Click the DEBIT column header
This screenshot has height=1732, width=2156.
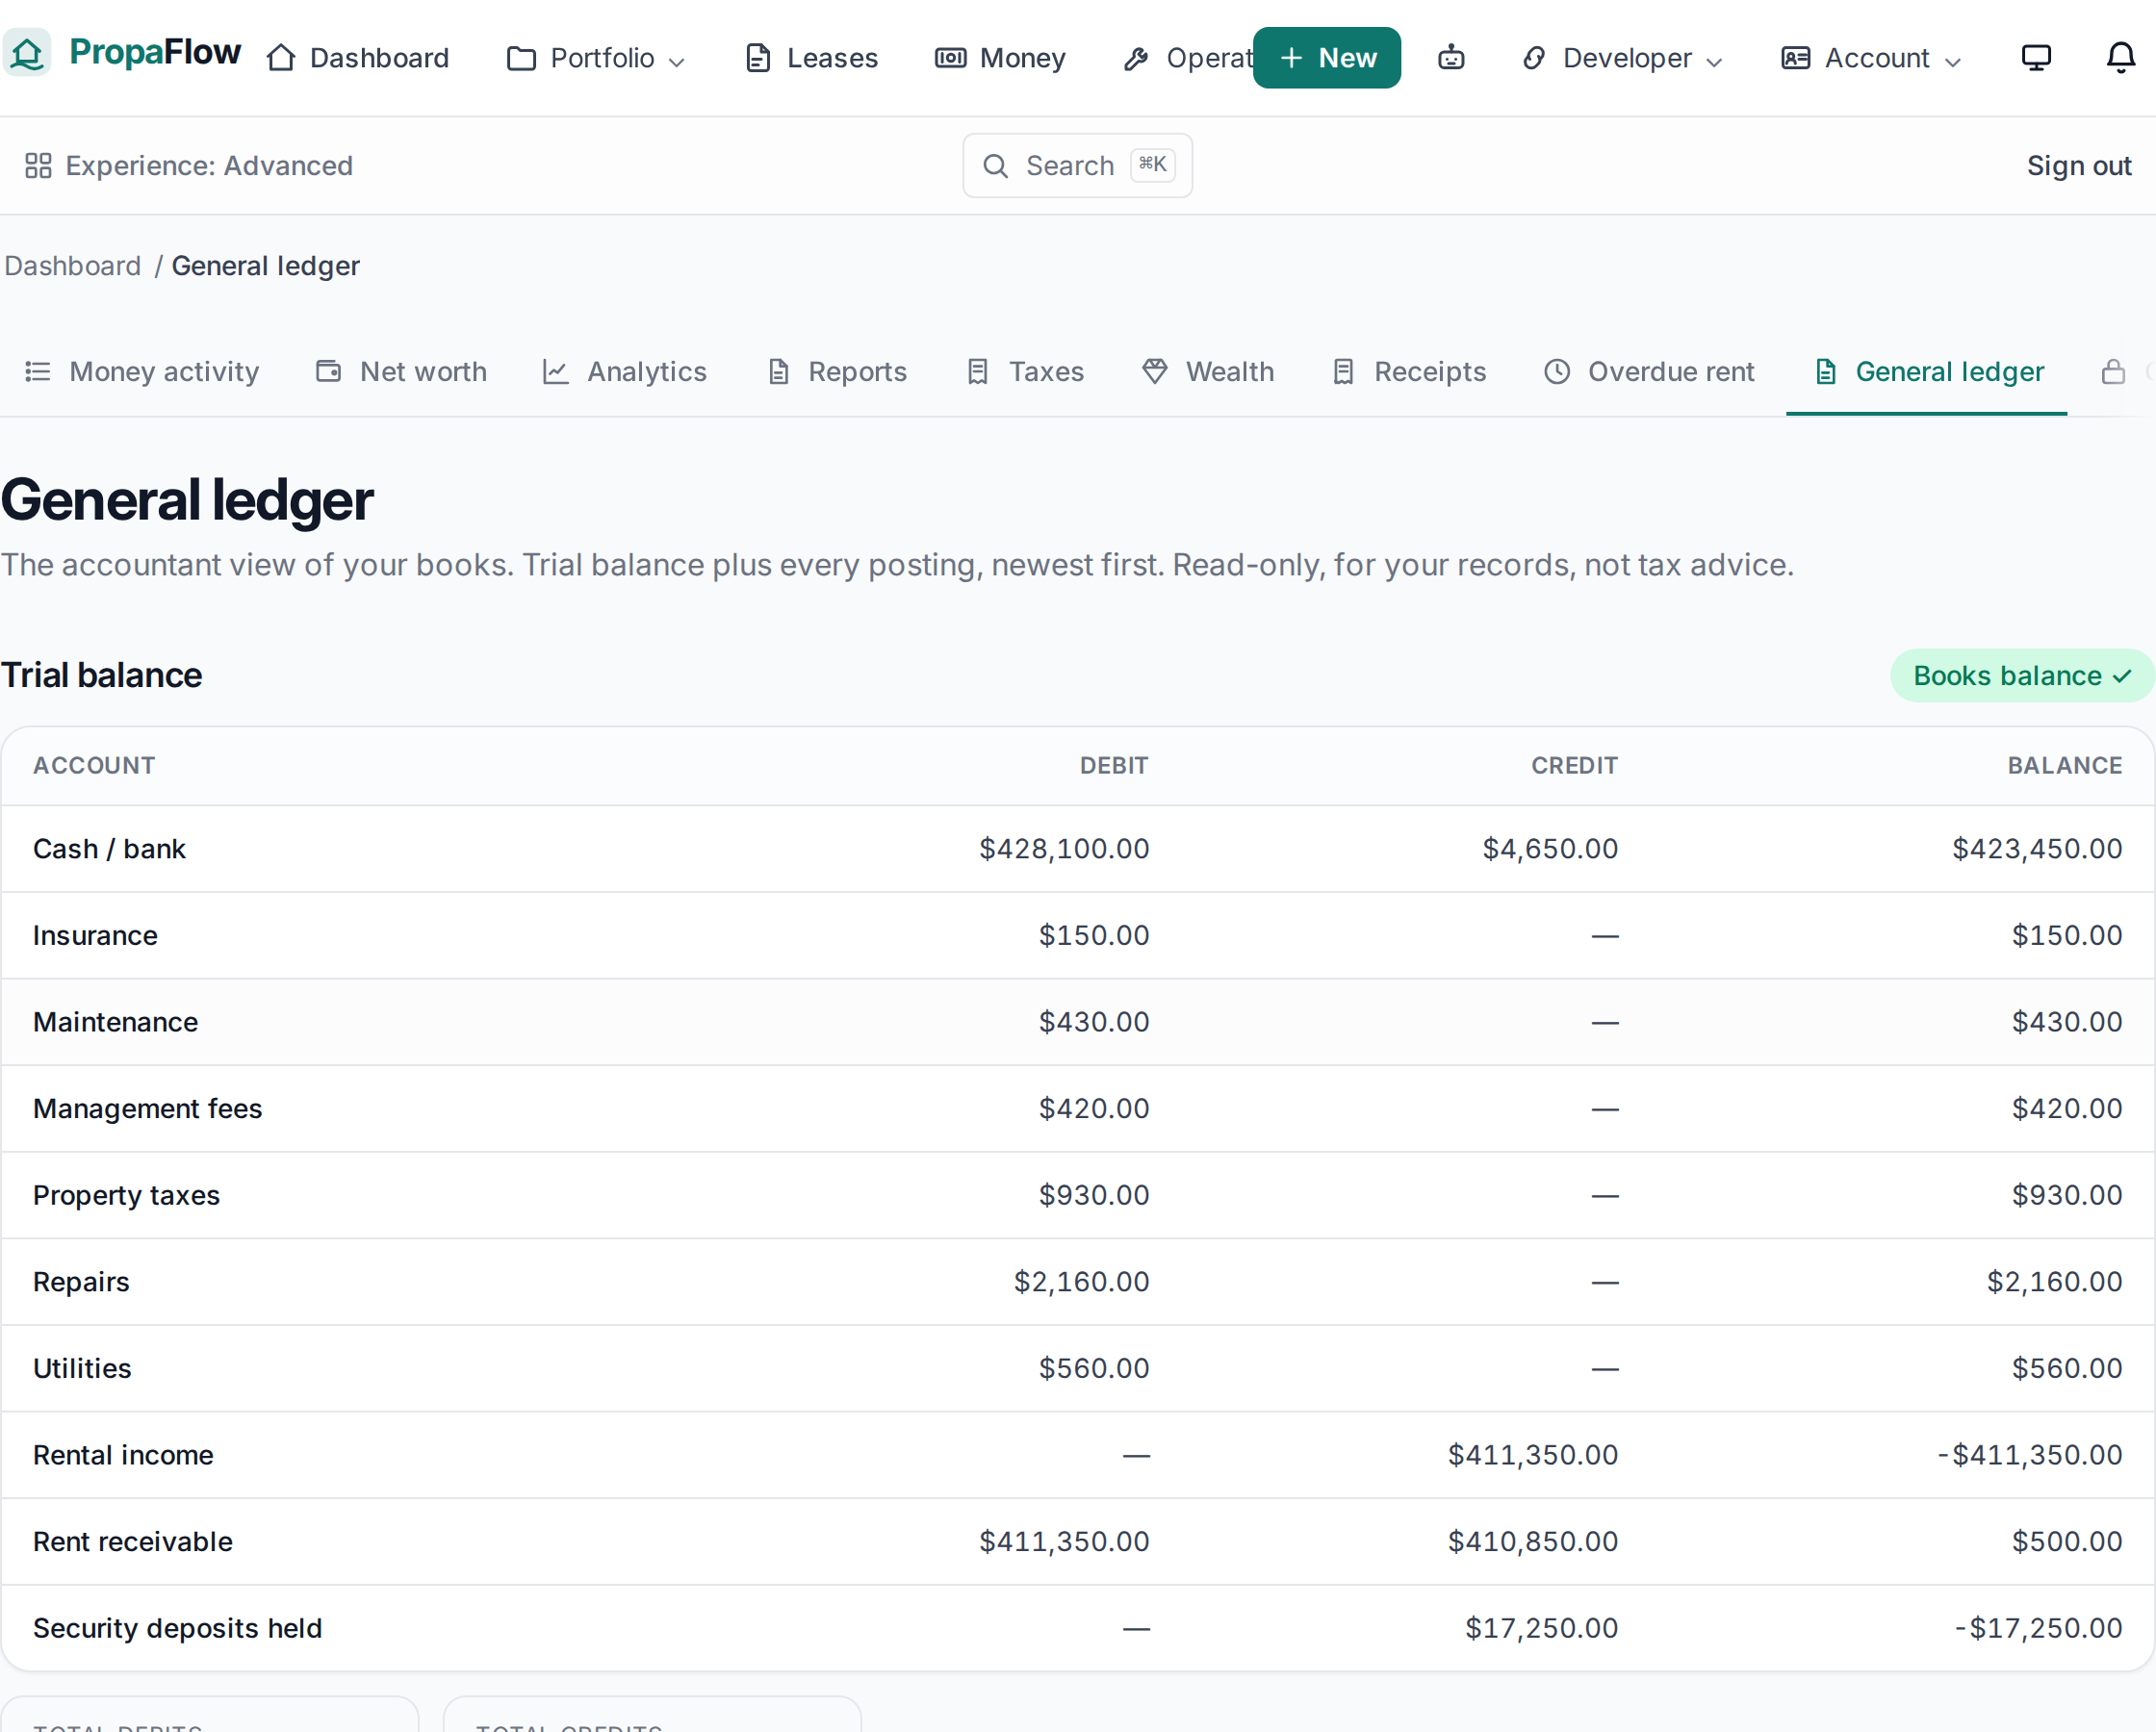pyautogui.click(x=1113, y=766)
